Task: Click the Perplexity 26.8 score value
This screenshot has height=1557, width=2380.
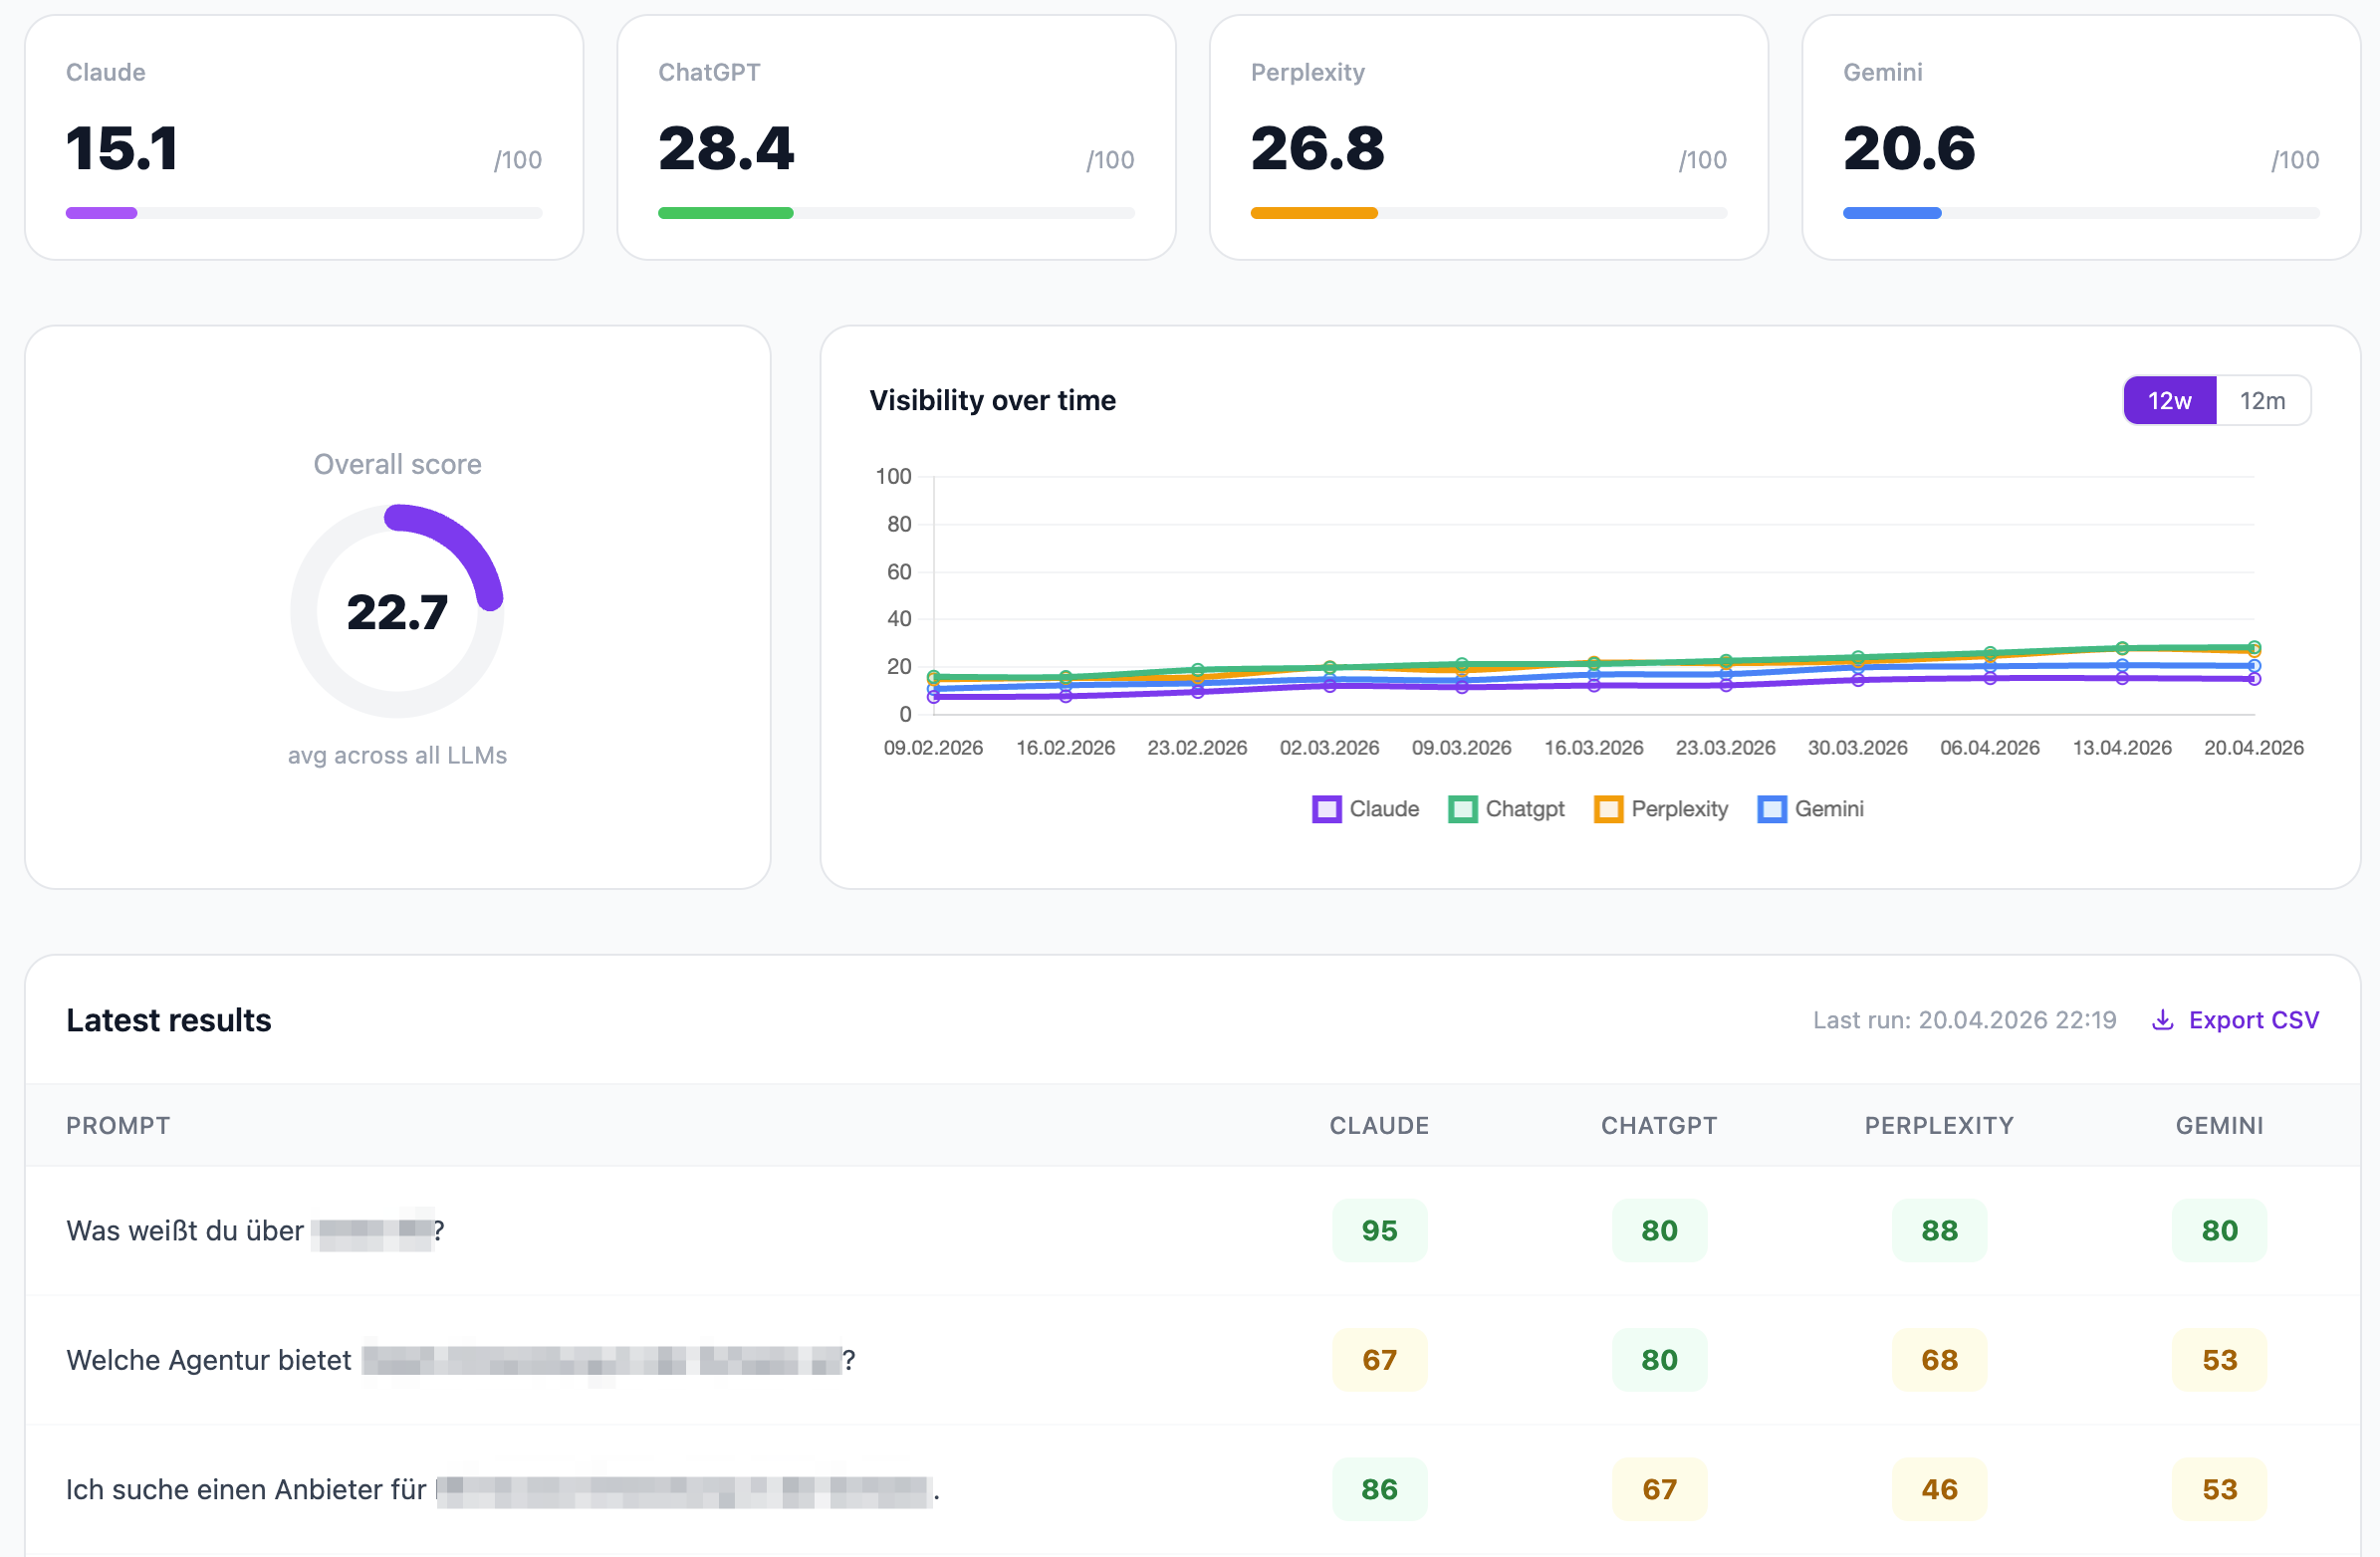Action: [x=1318, y=149]
